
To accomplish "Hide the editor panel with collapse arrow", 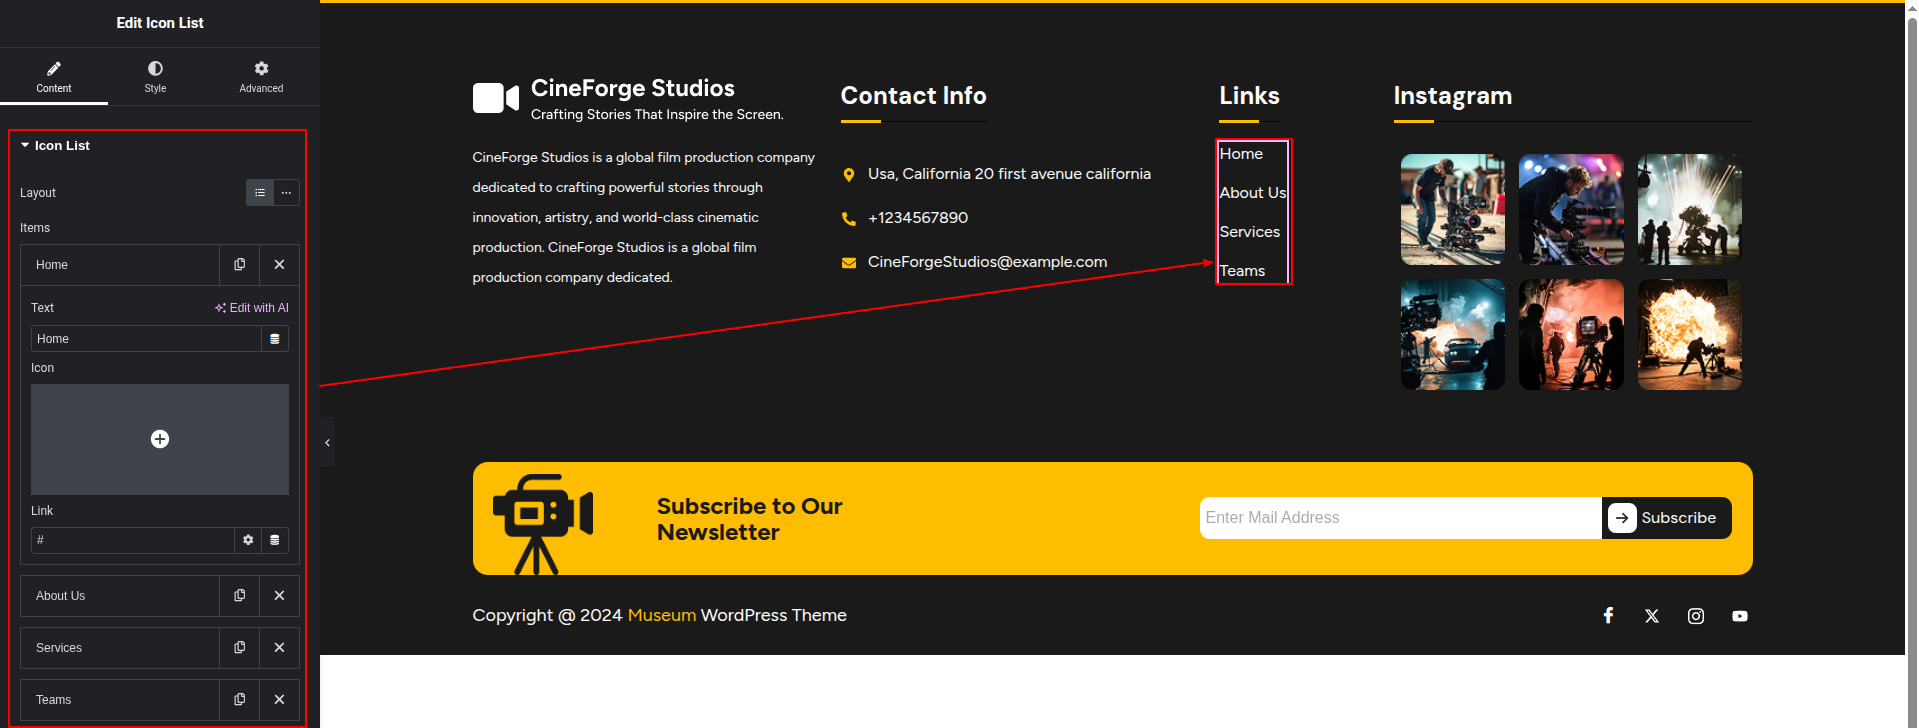I will click(327, 442).
